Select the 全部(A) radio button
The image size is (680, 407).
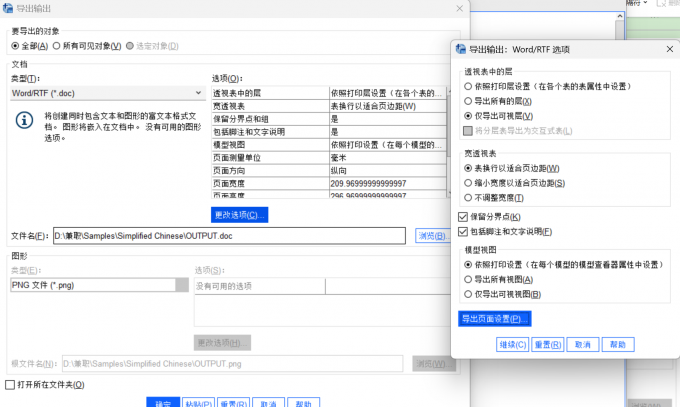tap(15, 46)
